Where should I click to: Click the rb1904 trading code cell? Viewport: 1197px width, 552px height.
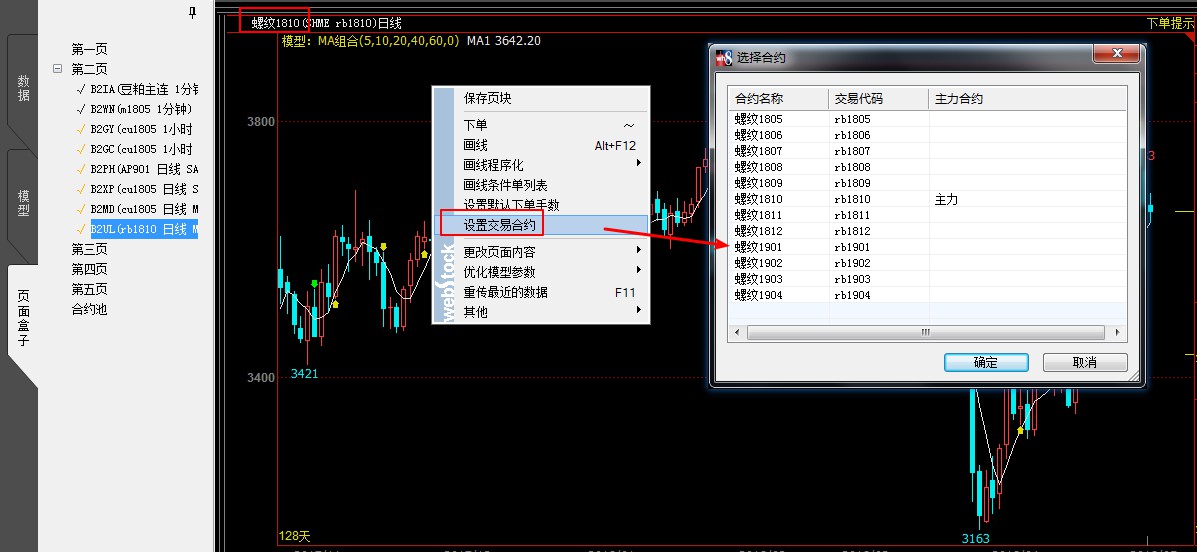click(x=852, y=295)
